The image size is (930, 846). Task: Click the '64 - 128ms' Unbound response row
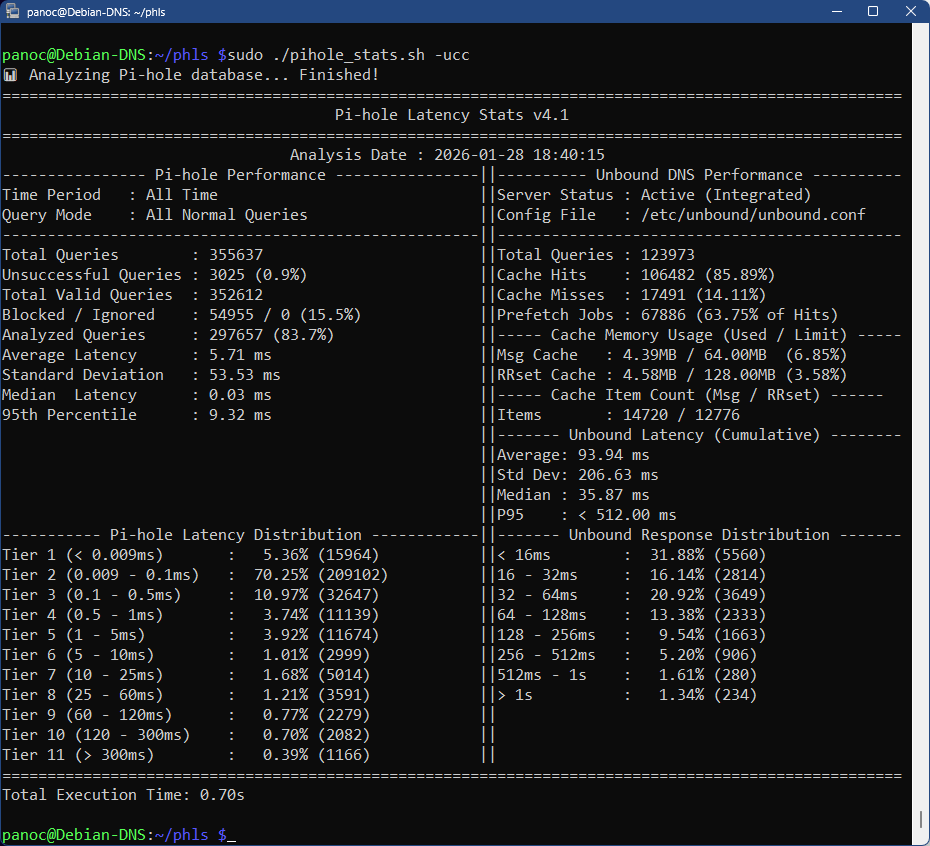(x=632, y=615)
